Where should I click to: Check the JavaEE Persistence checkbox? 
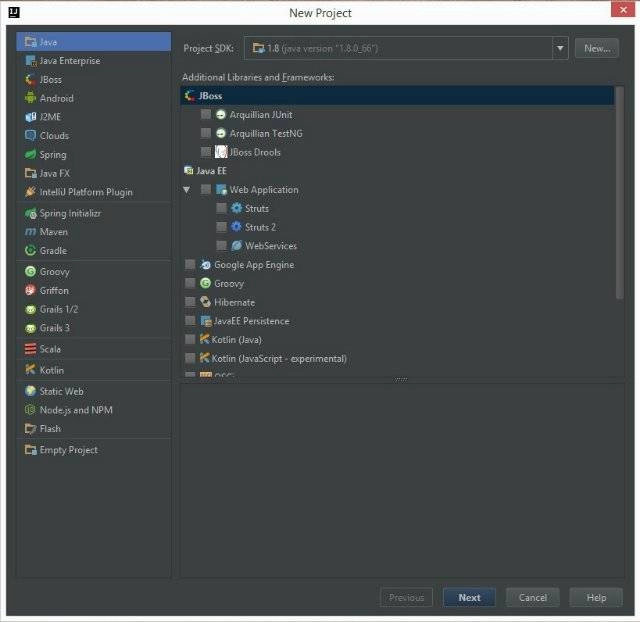[190, 321]
